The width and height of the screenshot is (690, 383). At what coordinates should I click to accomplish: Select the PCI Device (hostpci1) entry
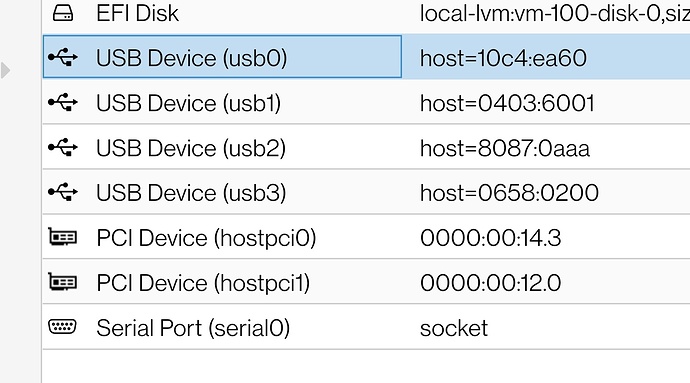point(203,283)
